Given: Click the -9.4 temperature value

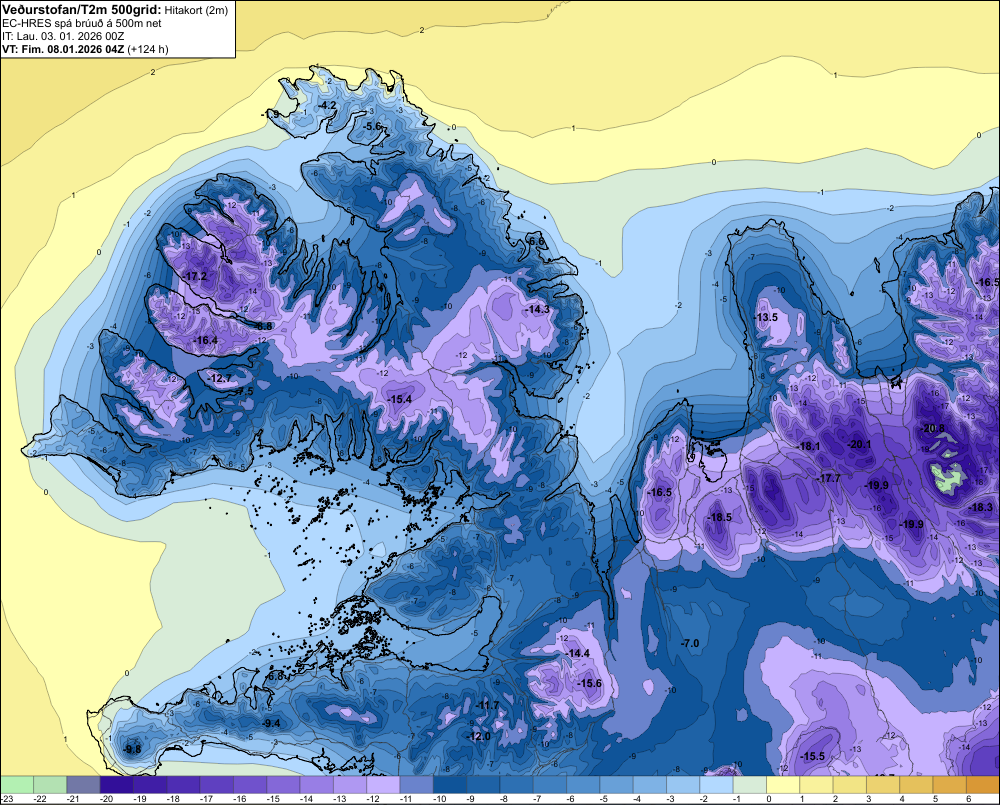Looking at the screenshot, I should pyautogui.click(x=271, y=723).
